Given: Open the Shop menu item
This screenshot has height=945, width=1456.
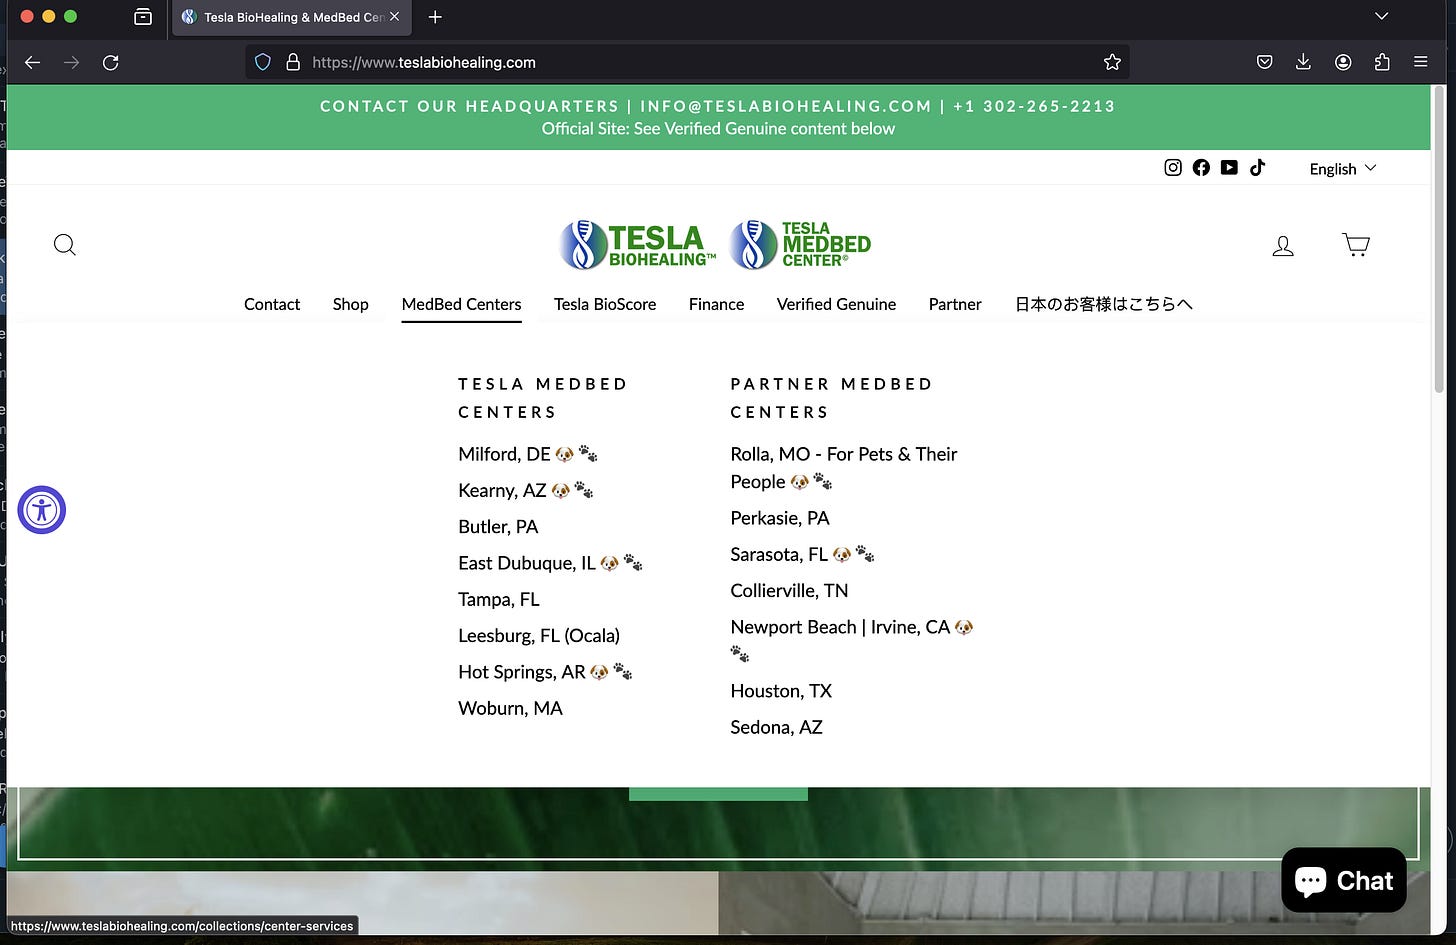Looking at the screenshot, I should (351, 304).
